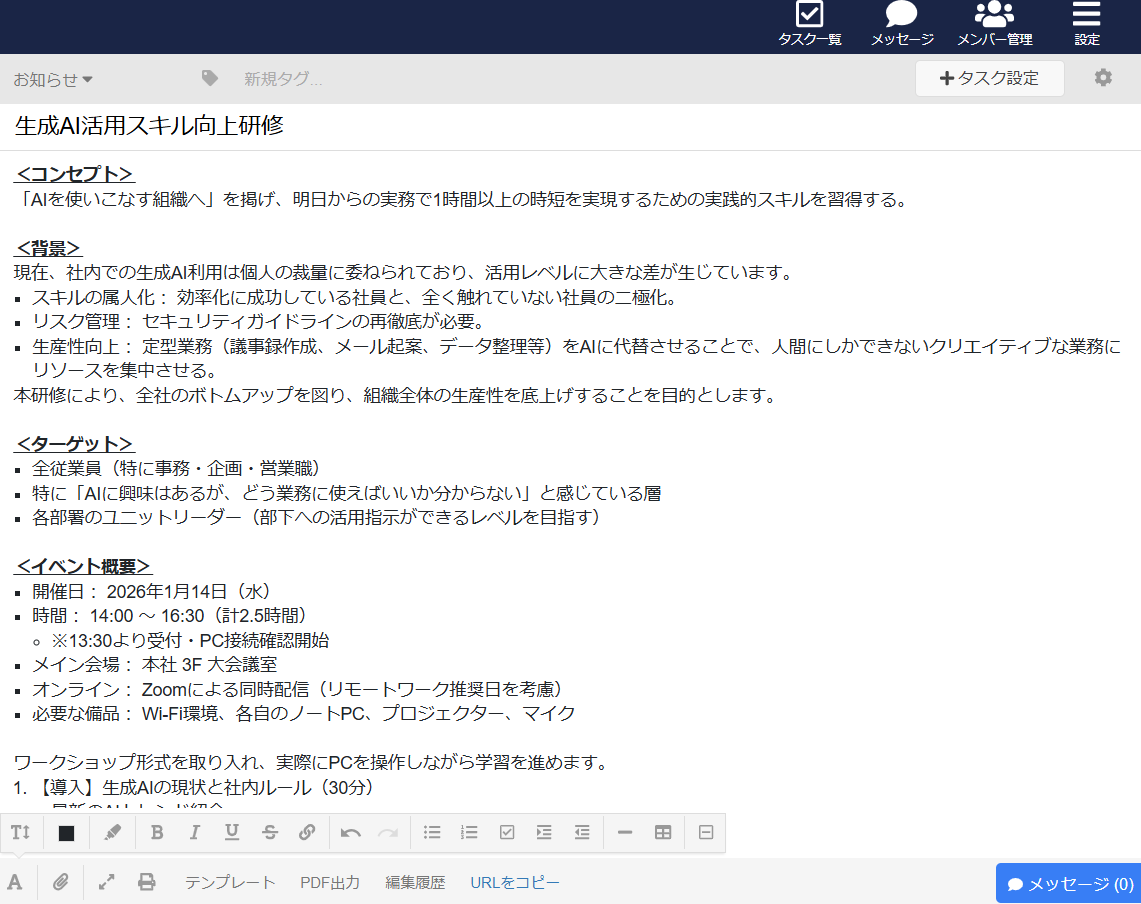Open print view via the printer icon

click(x=147, y=882)
